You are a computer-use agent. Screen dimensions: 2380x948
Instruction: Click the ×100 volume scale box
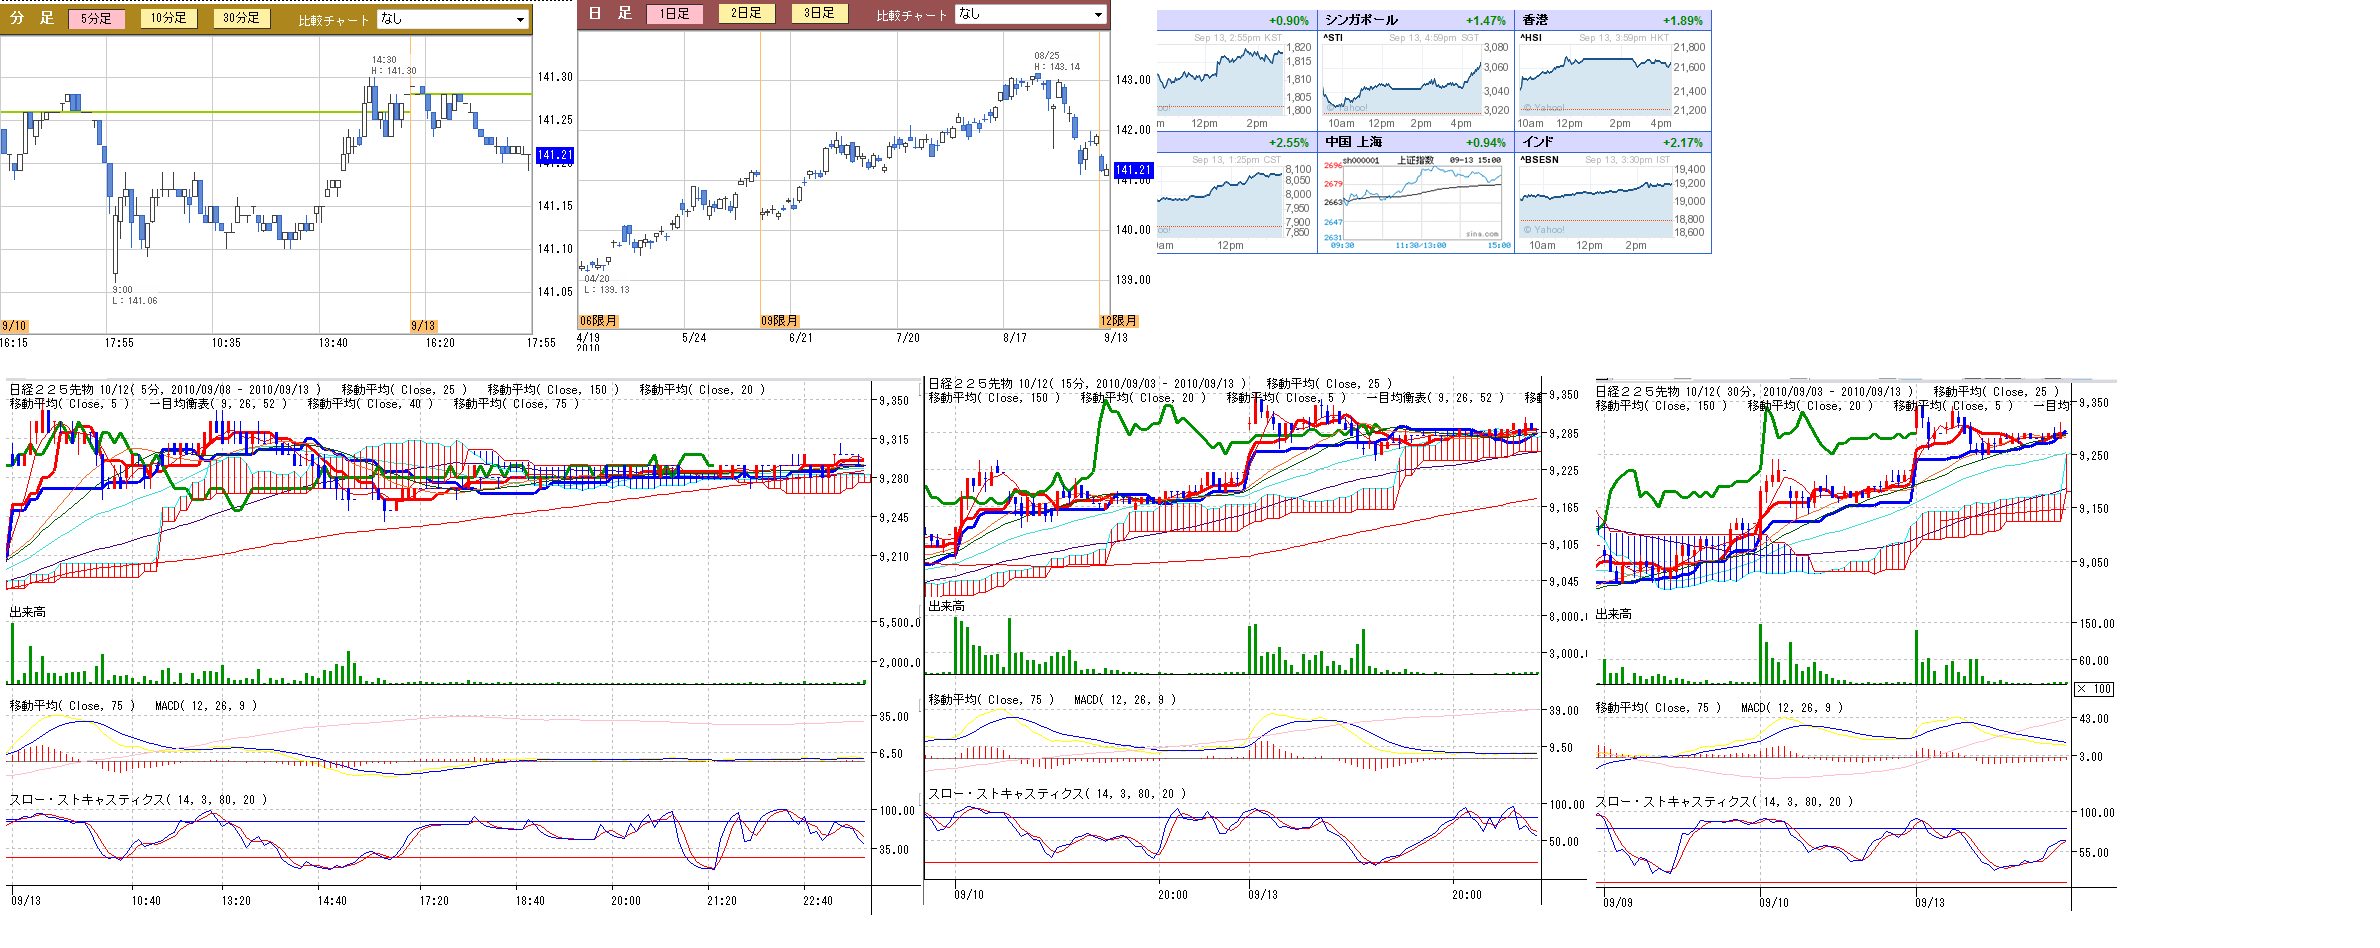[2093, 689]
